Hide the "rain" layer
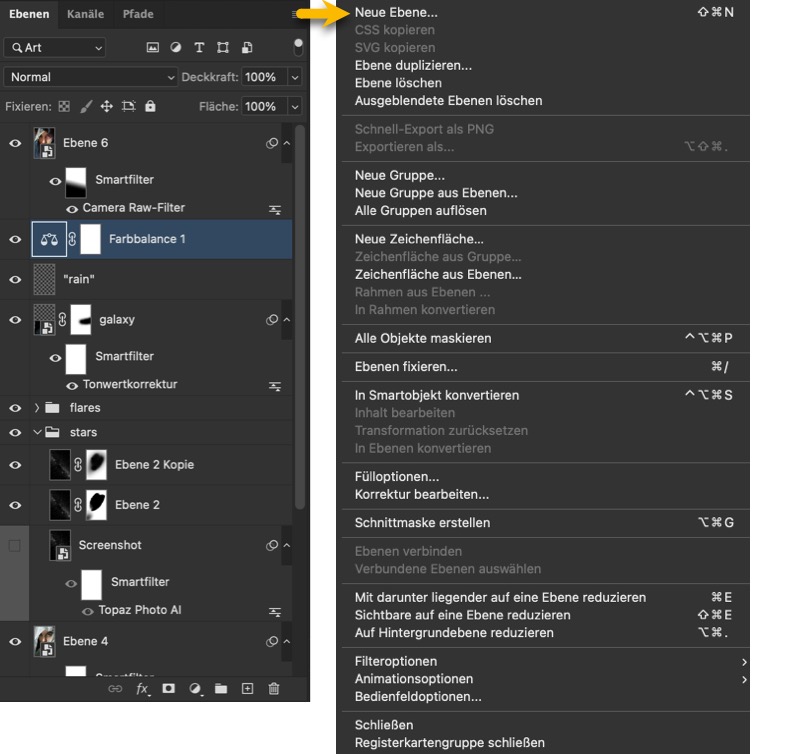 [x=15, y=279]
